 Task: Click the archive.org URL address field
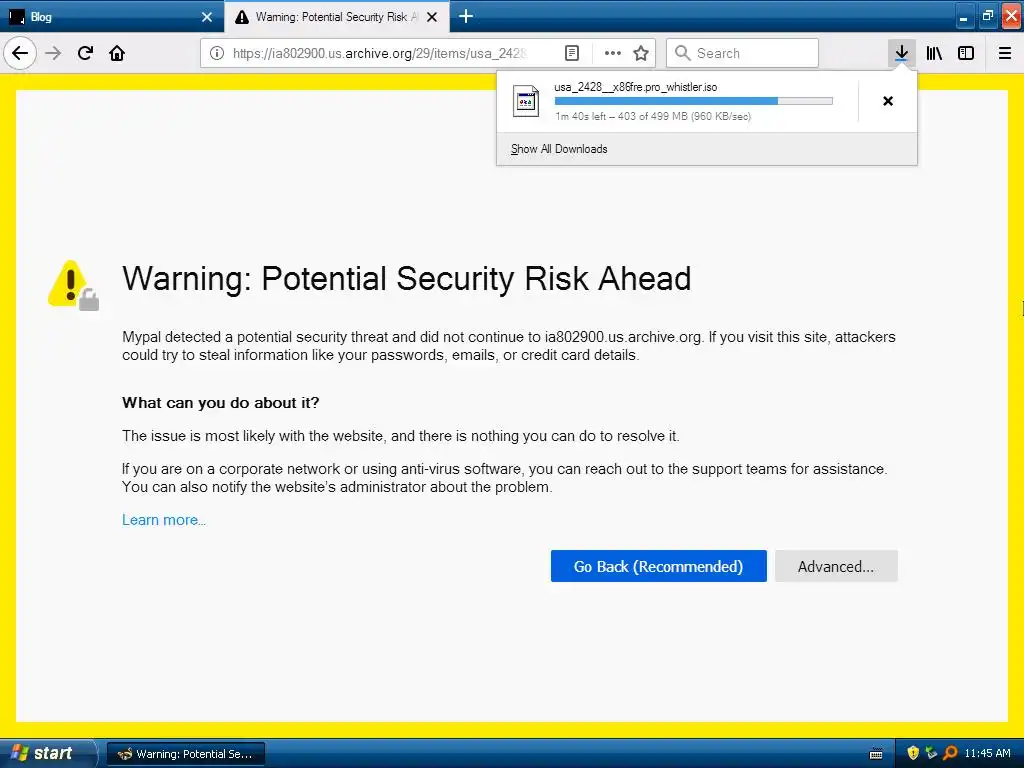click(379, 53)
